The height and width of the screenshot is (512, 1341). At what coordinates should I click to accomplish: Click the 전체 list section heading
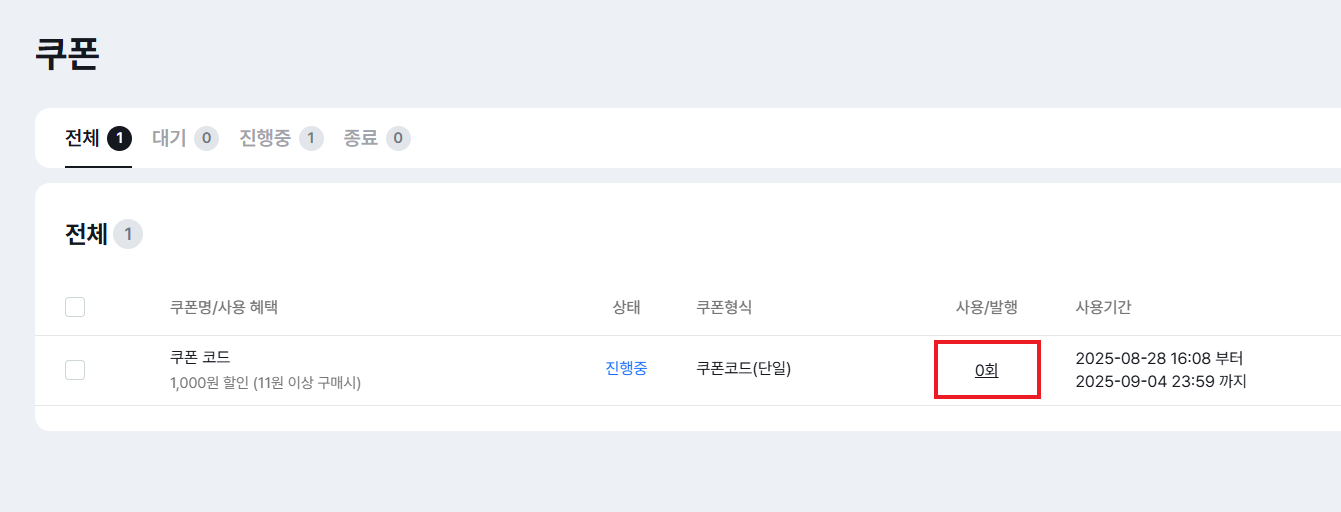[x=86, y=235]
